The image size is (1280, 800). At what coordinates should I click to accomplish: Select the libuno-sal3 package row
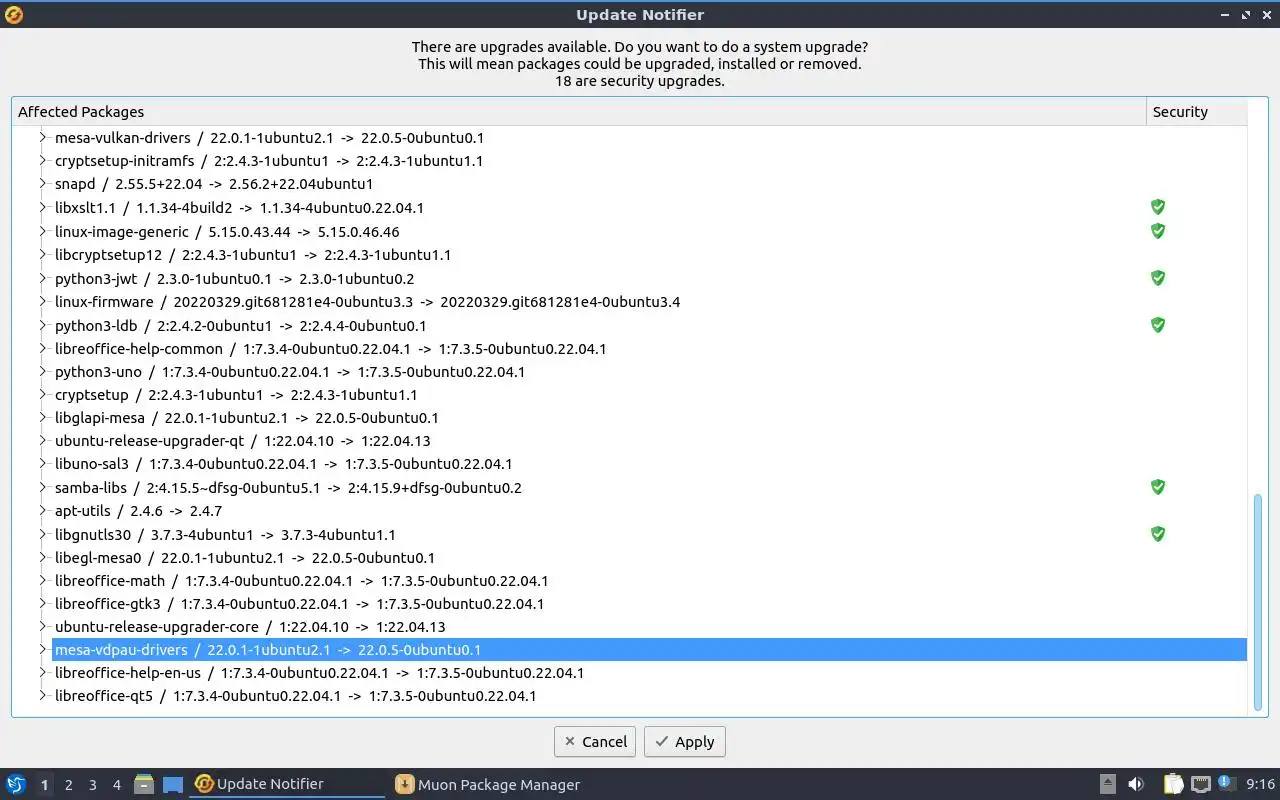(x=649, y=464)
